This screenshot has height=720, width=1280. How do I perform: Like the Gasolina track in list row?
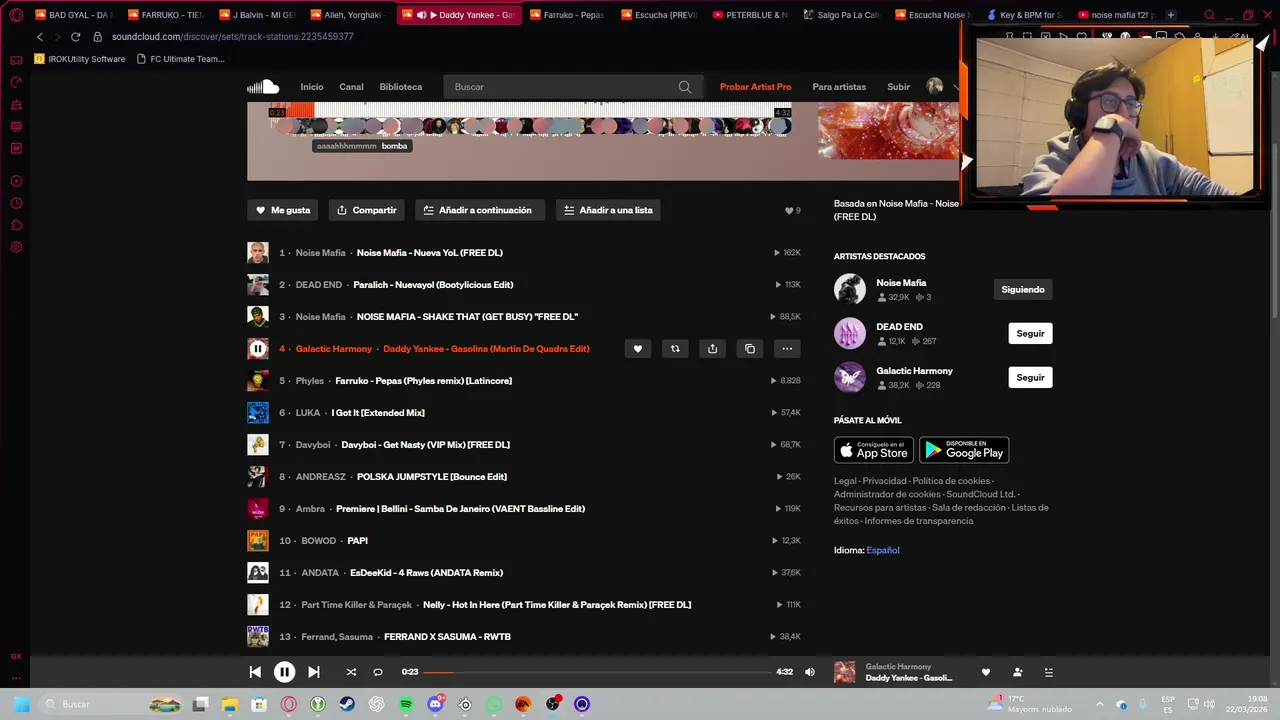tap(638, 349)
